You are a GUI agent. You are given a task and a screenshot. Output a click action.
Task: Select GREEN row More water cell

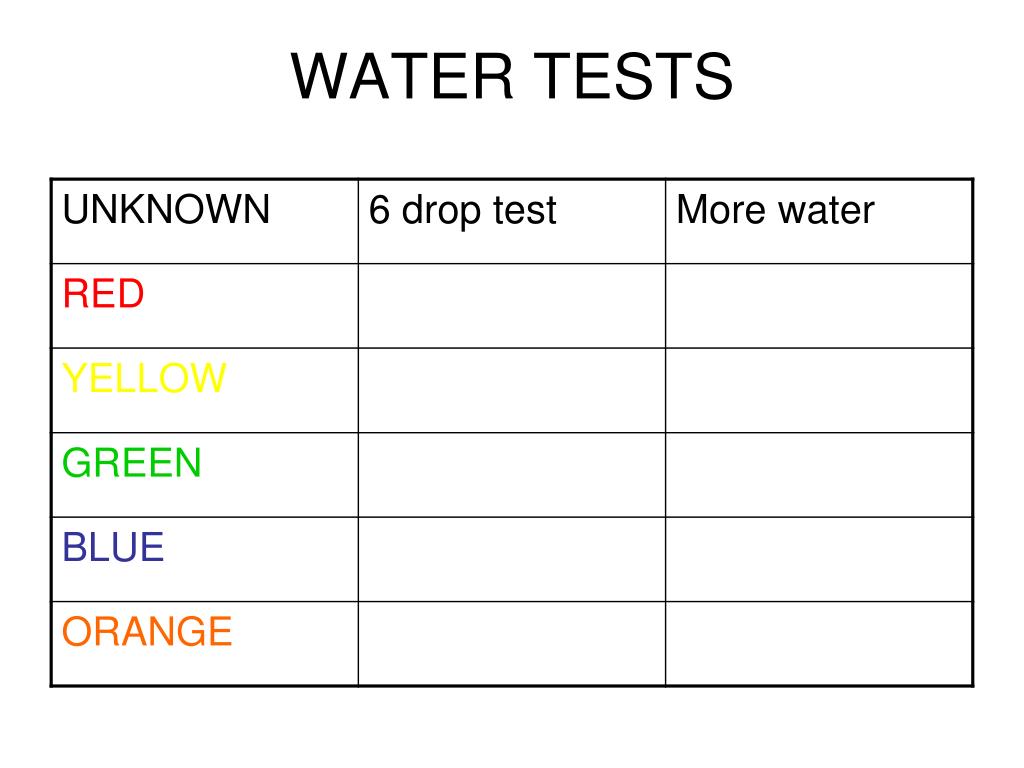click(819, 475)
